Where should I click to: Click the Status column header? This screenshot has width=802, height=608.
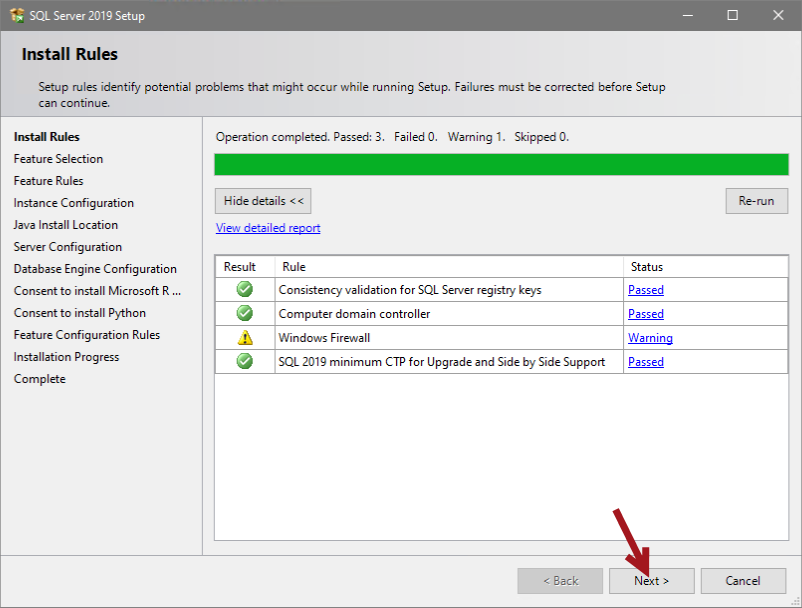pos(705,267)
